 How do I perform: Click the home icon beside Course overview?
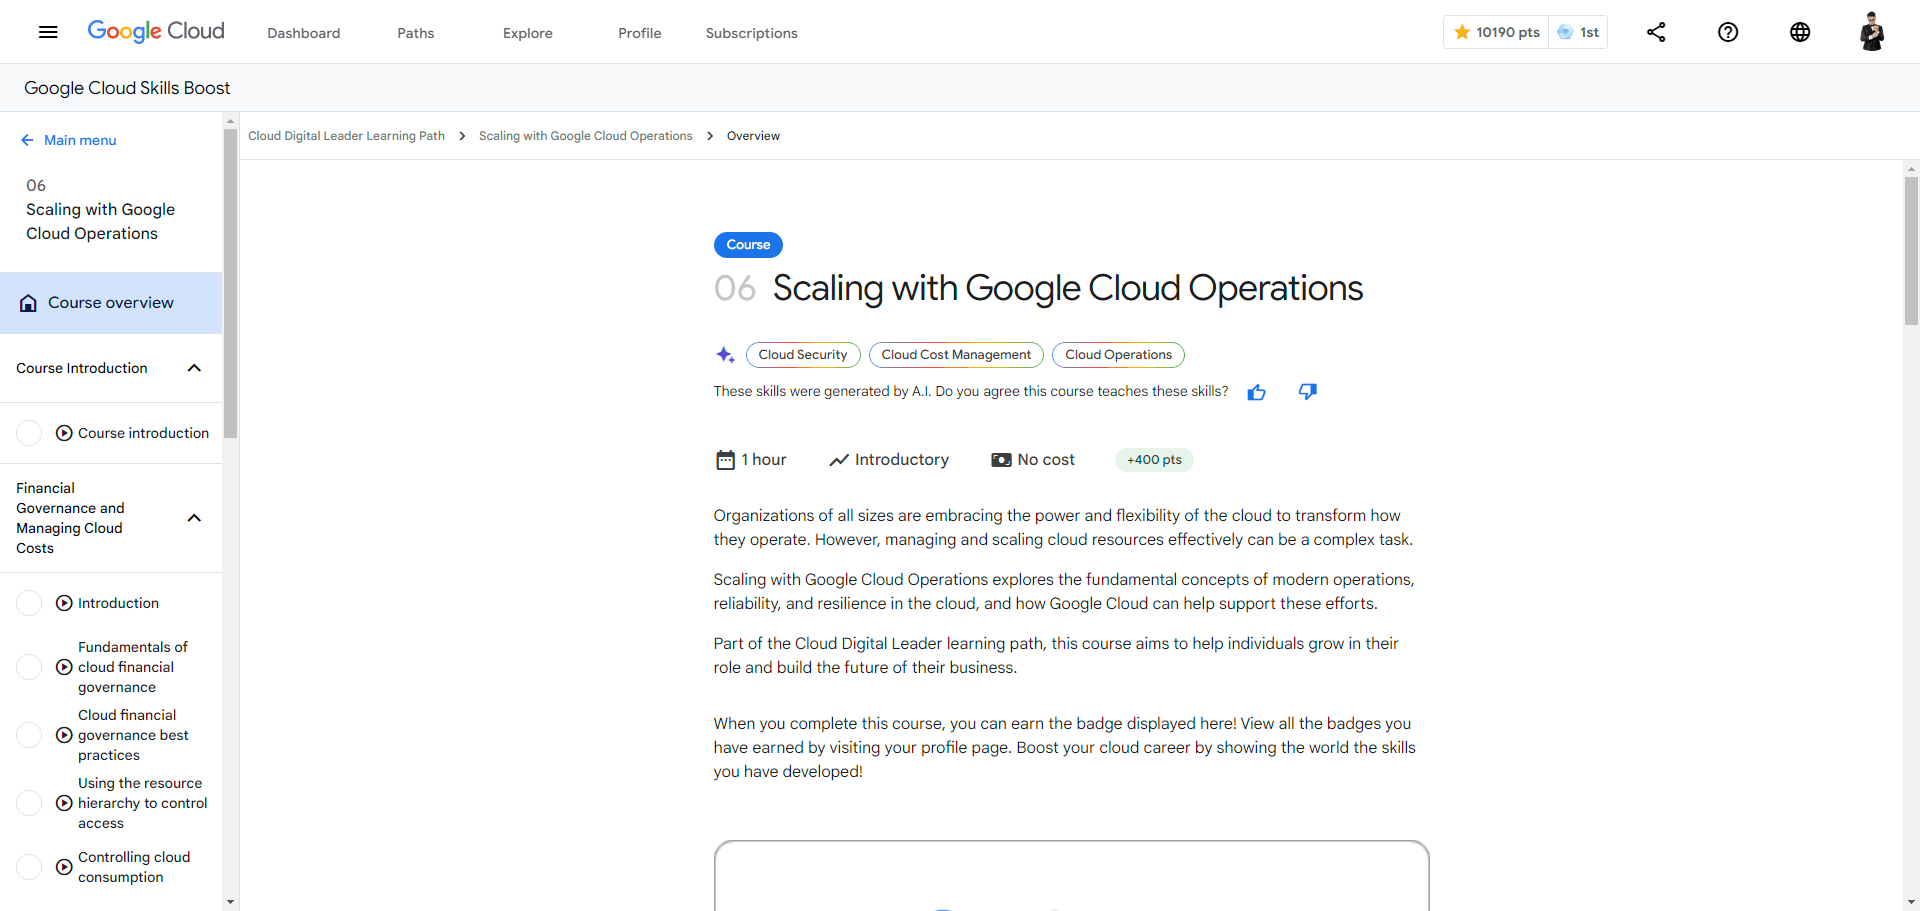pos(29,303)
